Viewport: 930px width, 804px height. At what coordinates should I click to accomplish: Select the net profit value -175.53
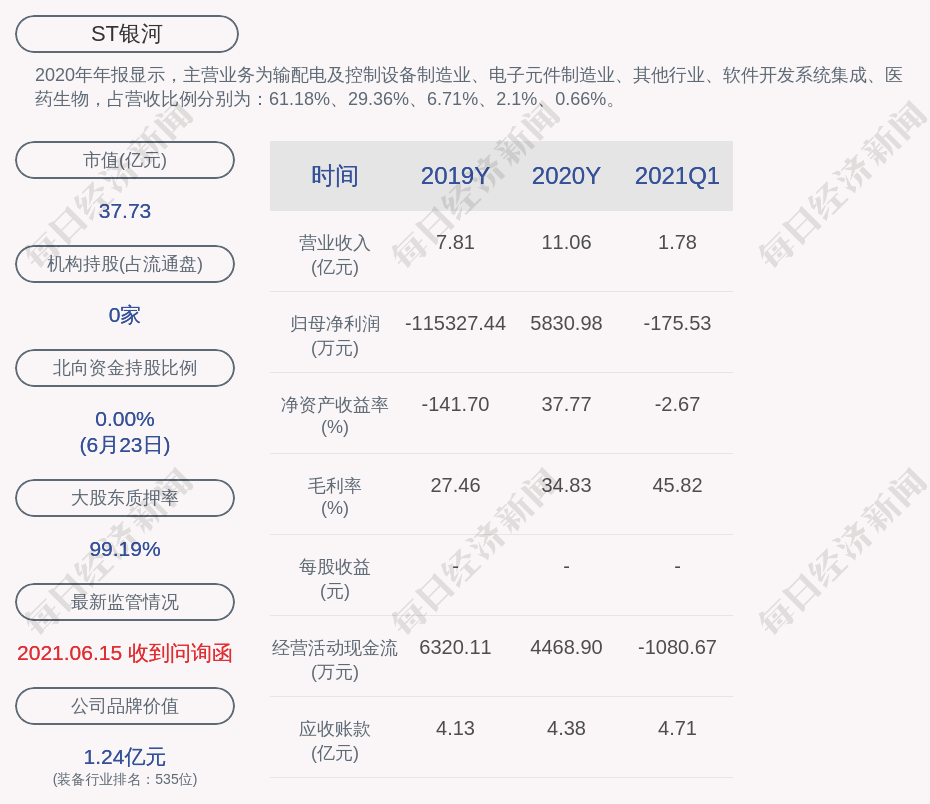pyautogui.click(x=677, y=323)
